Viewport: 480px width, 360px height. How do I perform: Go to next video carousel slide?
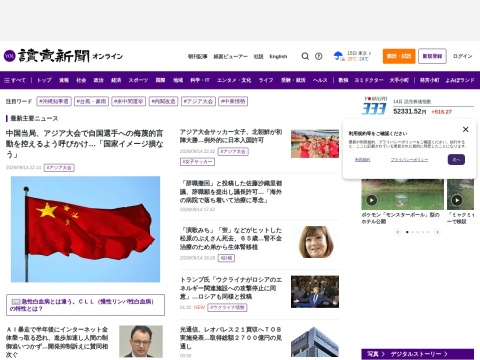click(x=437, y=232)
